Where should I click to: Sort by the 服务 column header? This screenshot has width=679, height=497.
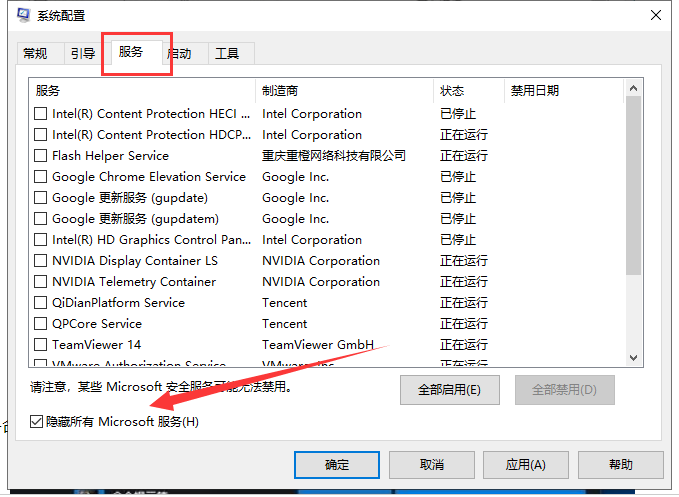pos(140,91)
